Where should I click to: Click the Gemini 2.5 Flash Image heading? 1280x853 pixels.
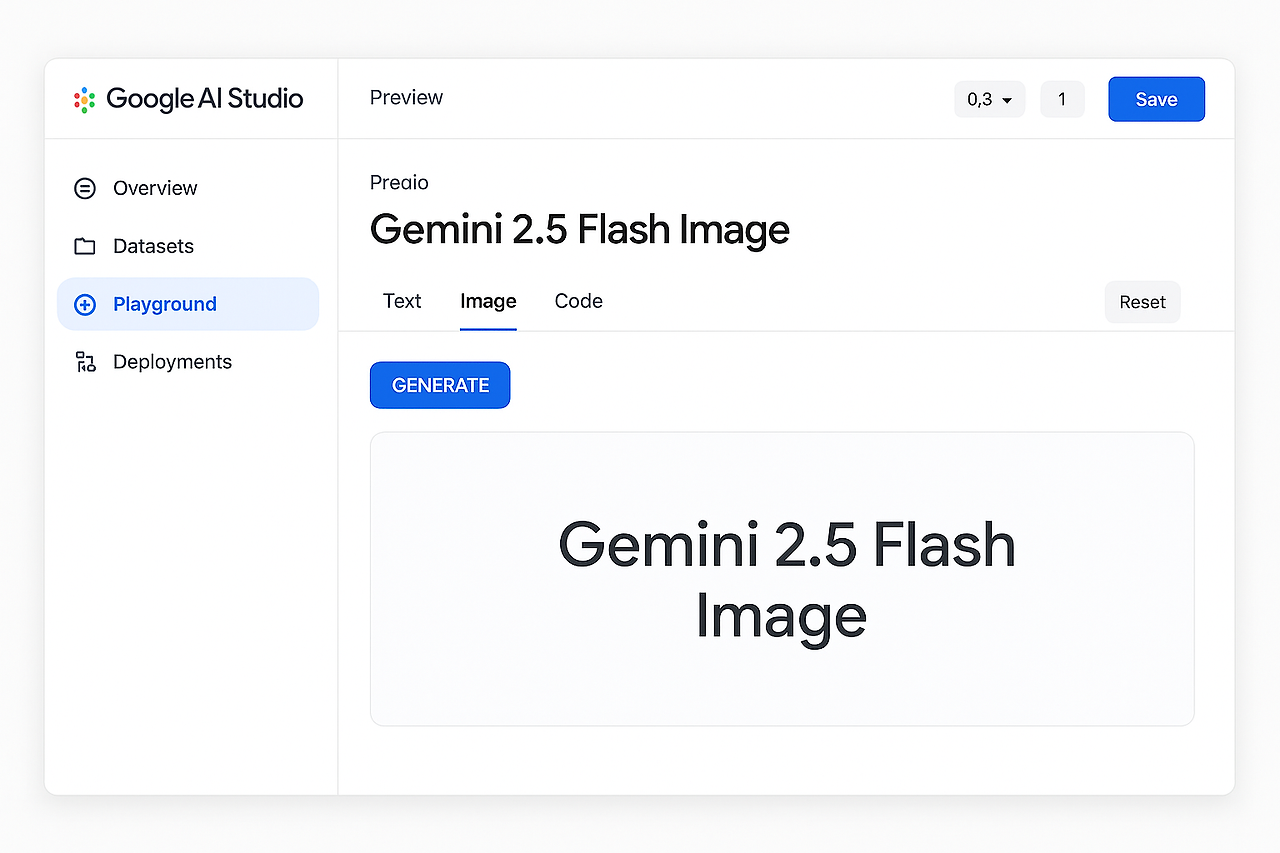[580, 229]
